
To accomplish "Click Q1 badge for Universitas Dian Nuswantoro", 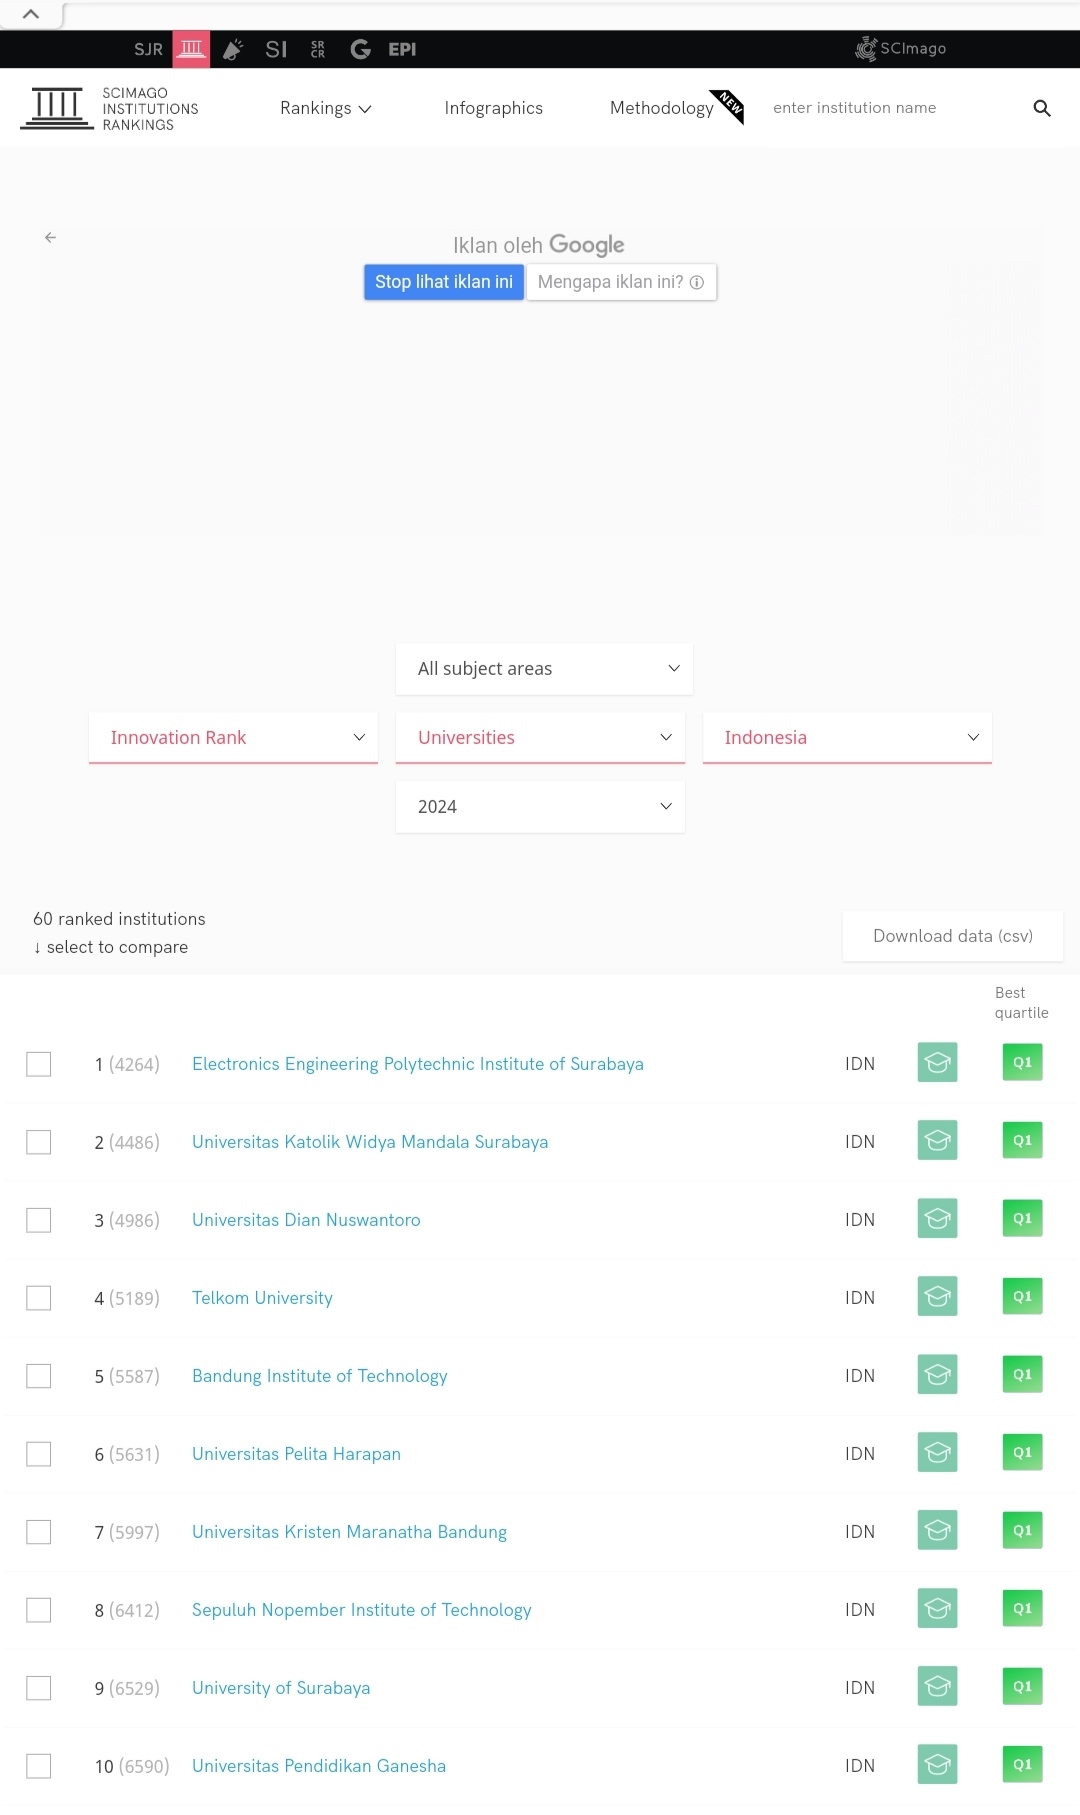I will [x=1022, y=1219].
